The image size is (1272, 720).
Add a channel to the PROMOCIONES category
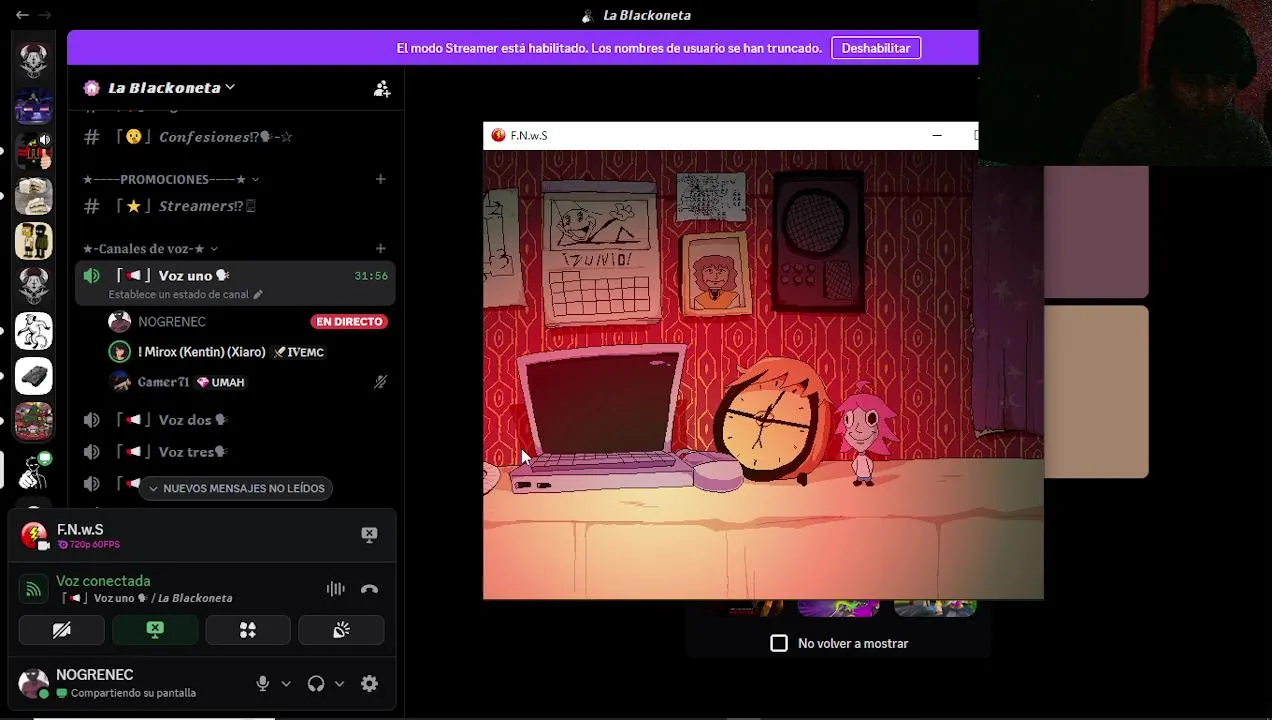(x=381, y=179)
